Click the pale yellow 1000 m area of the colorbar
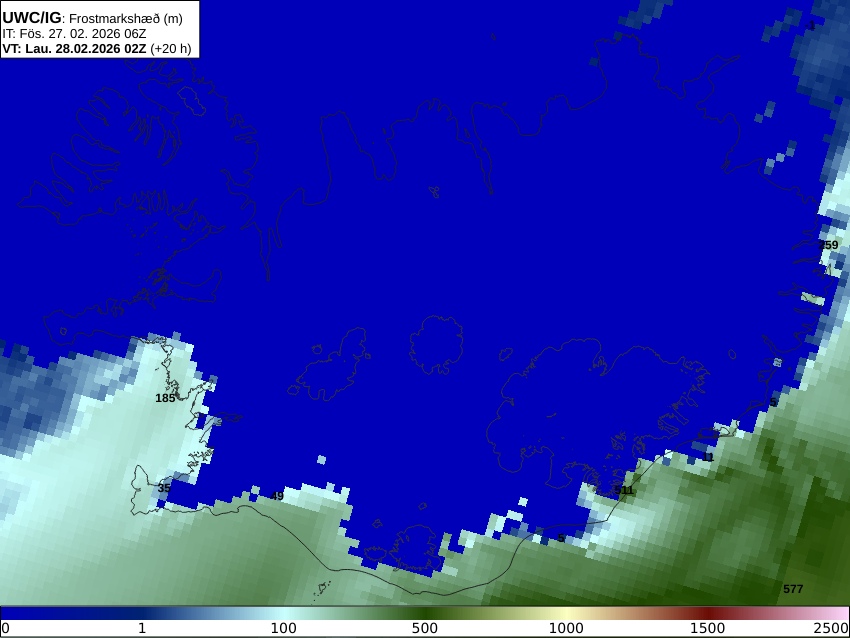Image resolution: width=850 pixels, height=638 pixels. (566, 613)
